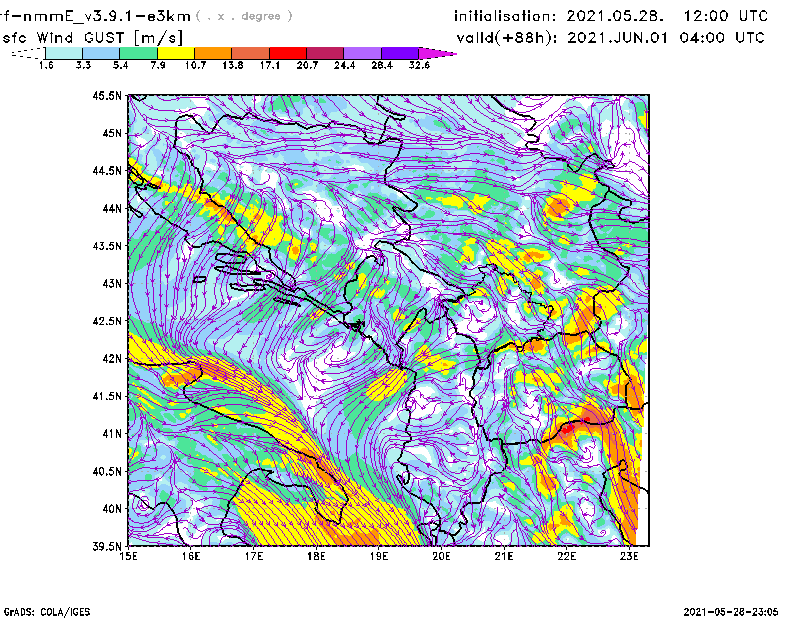Click the white dashed legend start arrow
This screenshot has width=800, height=618.
tap(29, 53)
